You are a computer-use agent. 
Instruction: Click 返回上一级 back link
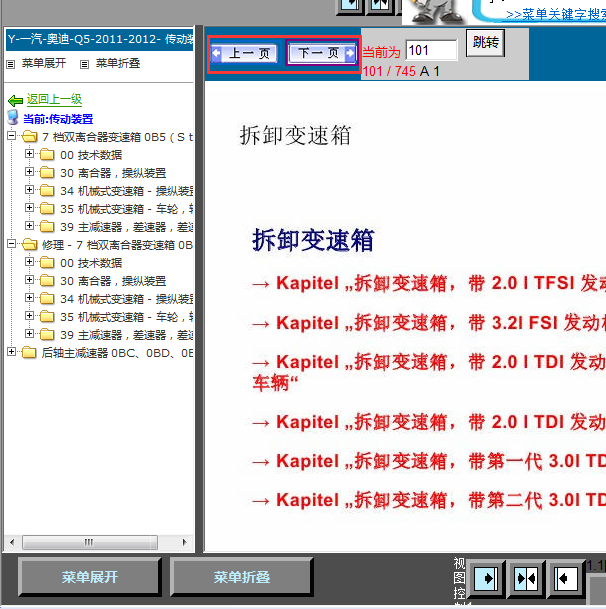pos(54,99)
